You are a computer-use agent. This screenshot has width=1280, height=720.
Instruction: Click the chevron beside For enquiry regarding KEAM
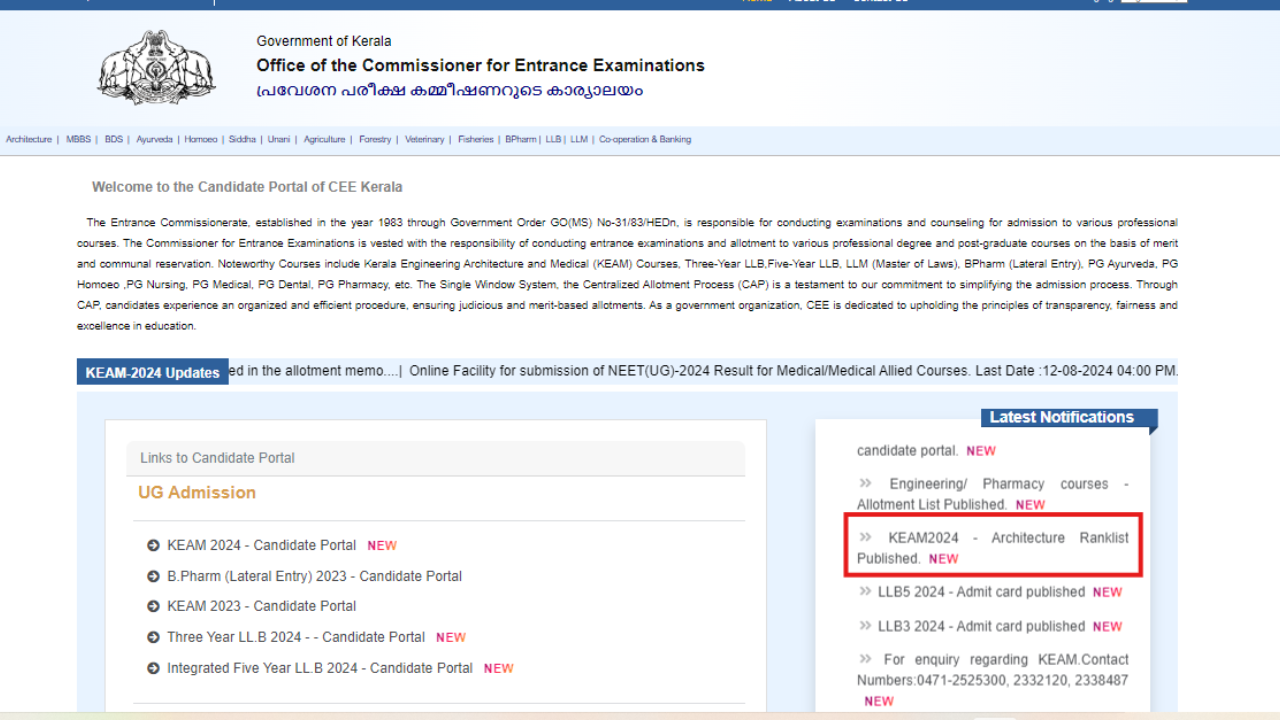coord(866,658)
